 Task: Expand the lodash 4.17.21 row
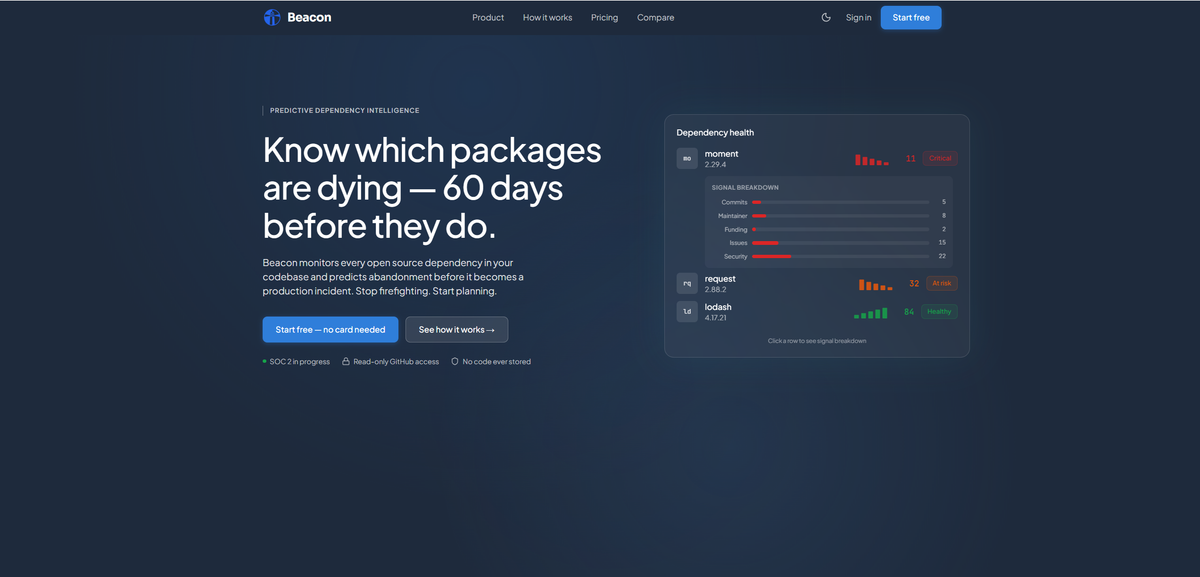[817, 312]
